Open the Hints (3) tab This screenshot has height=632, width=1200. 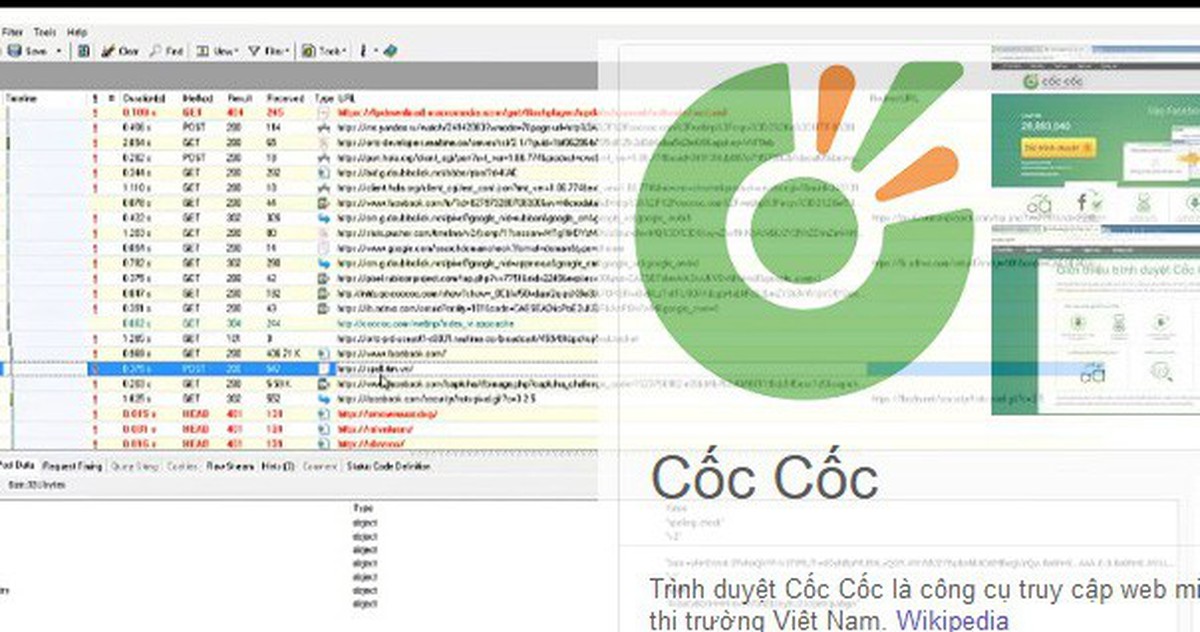pyautogui.click(x=278, y=466)
